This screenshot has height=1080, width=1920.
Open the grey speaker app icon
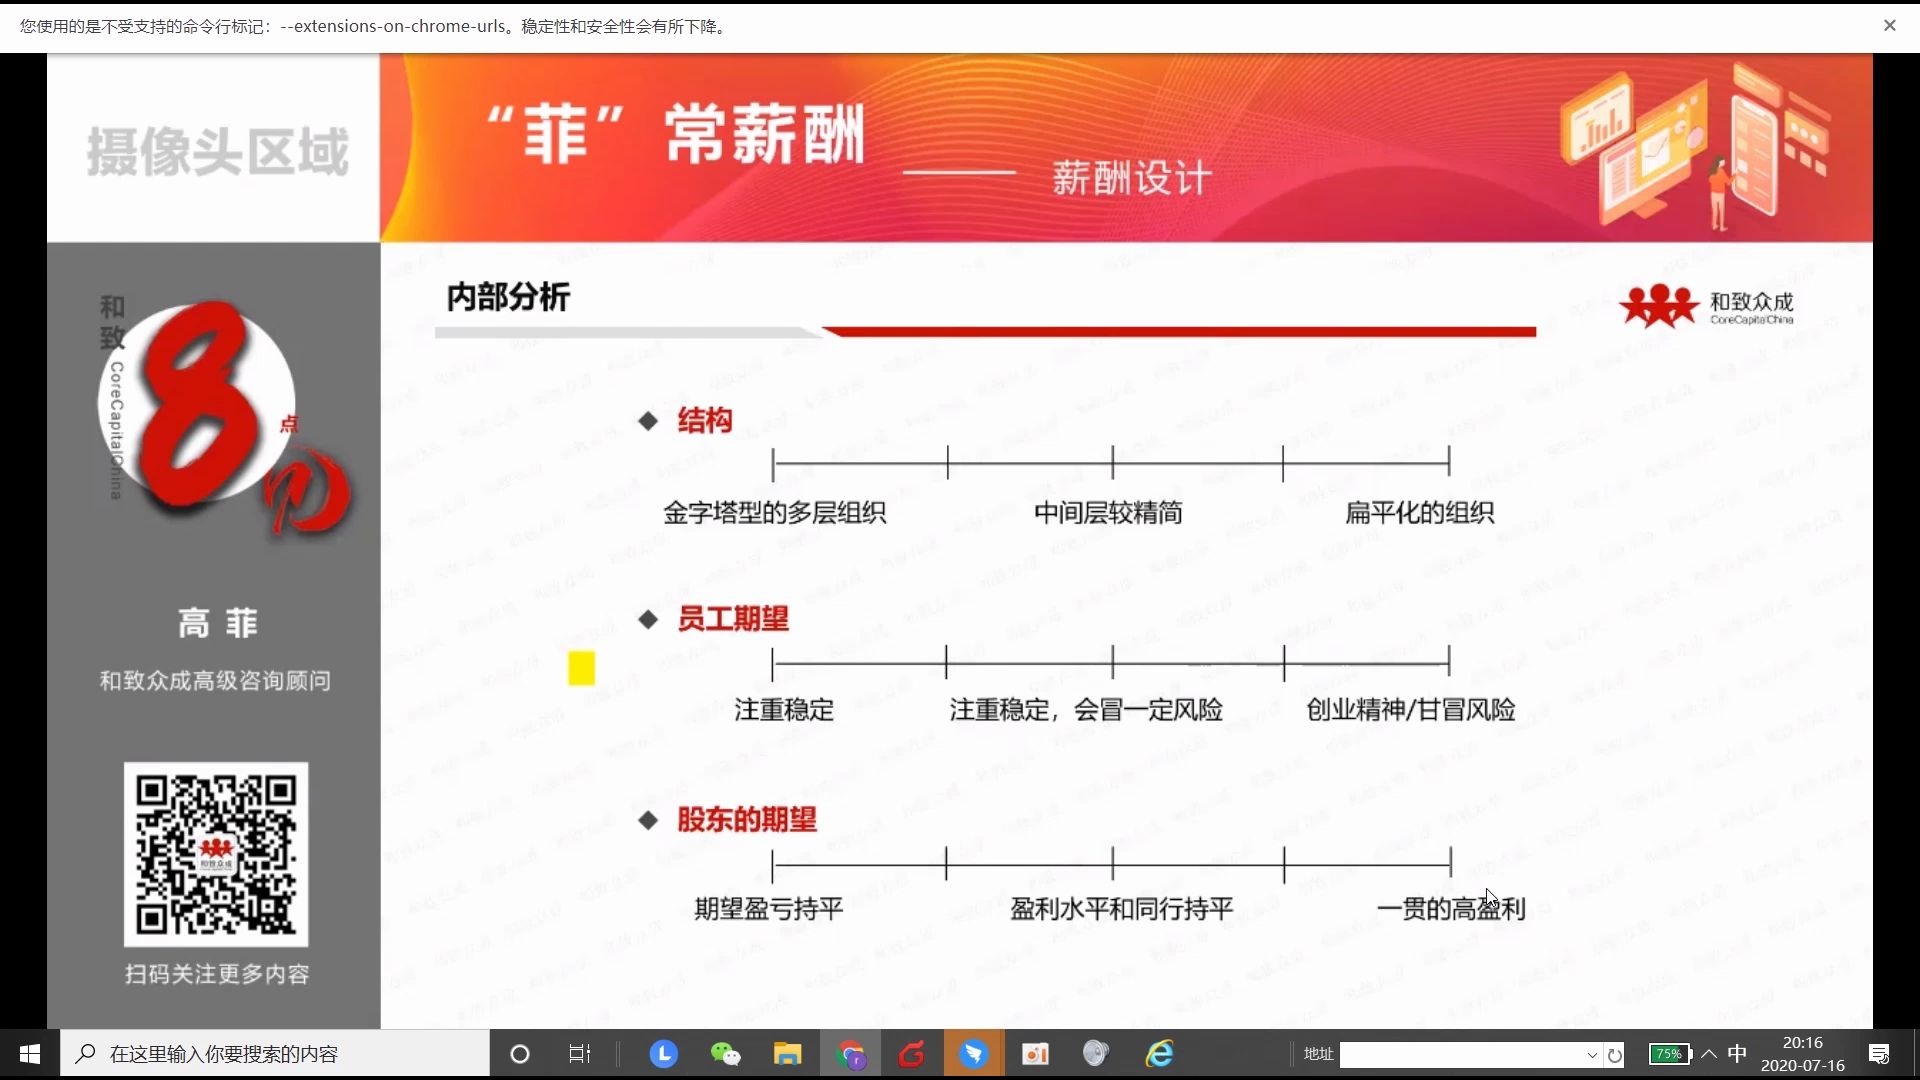pos(1097,1054)
